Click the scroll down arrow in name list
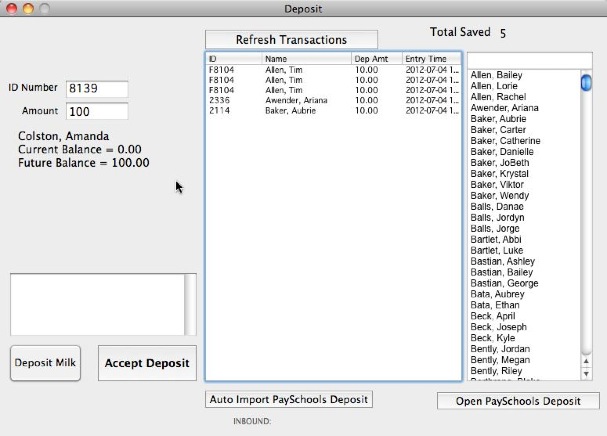The height and width of the screenshot is (436, 607). click(x=586, y=374)
